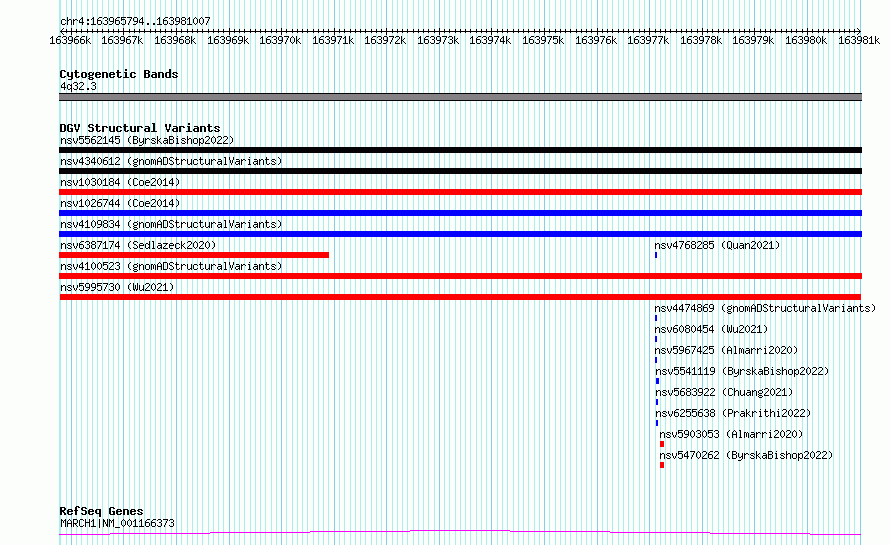Open nsv6255638 (Prakrithi2022) variant label
Screen dimensions: 890x545
coord(733,413)
